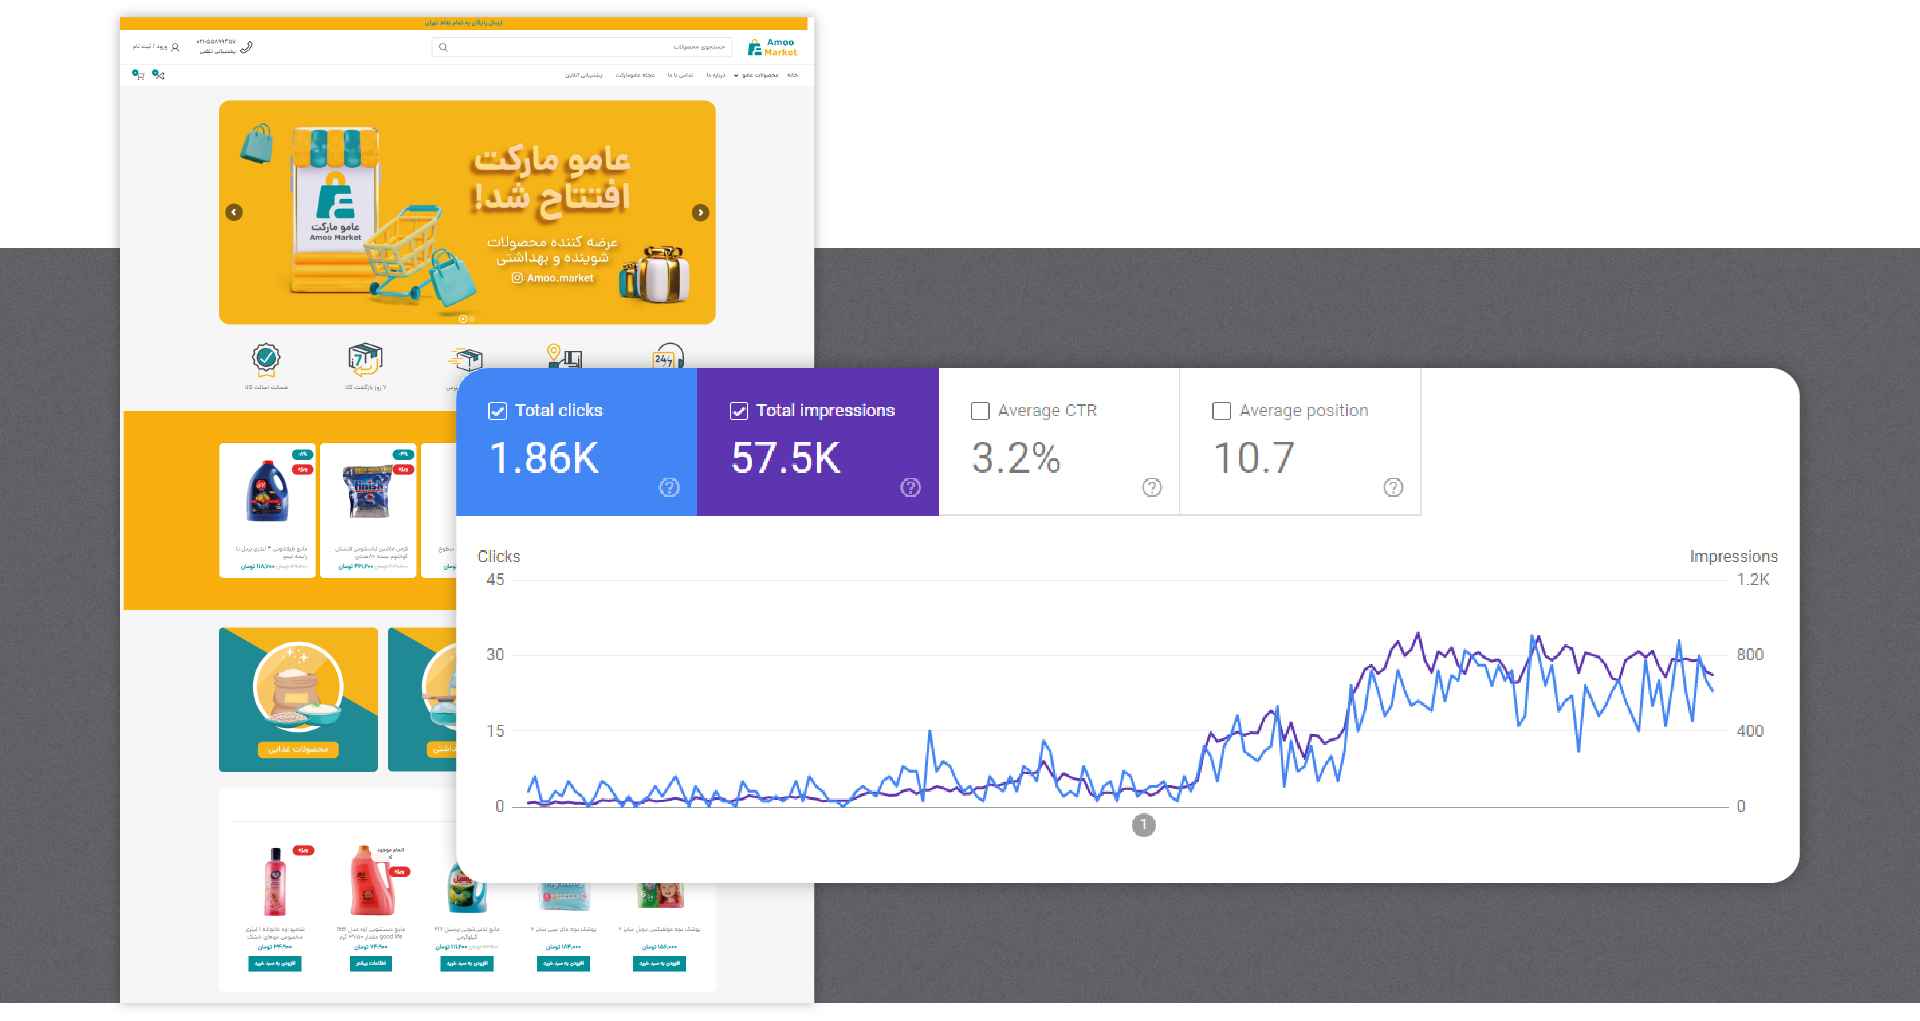Toggle the Total impressions checkbox
This screenshot has height=1021, width=1920.
[x=739, y=411]
